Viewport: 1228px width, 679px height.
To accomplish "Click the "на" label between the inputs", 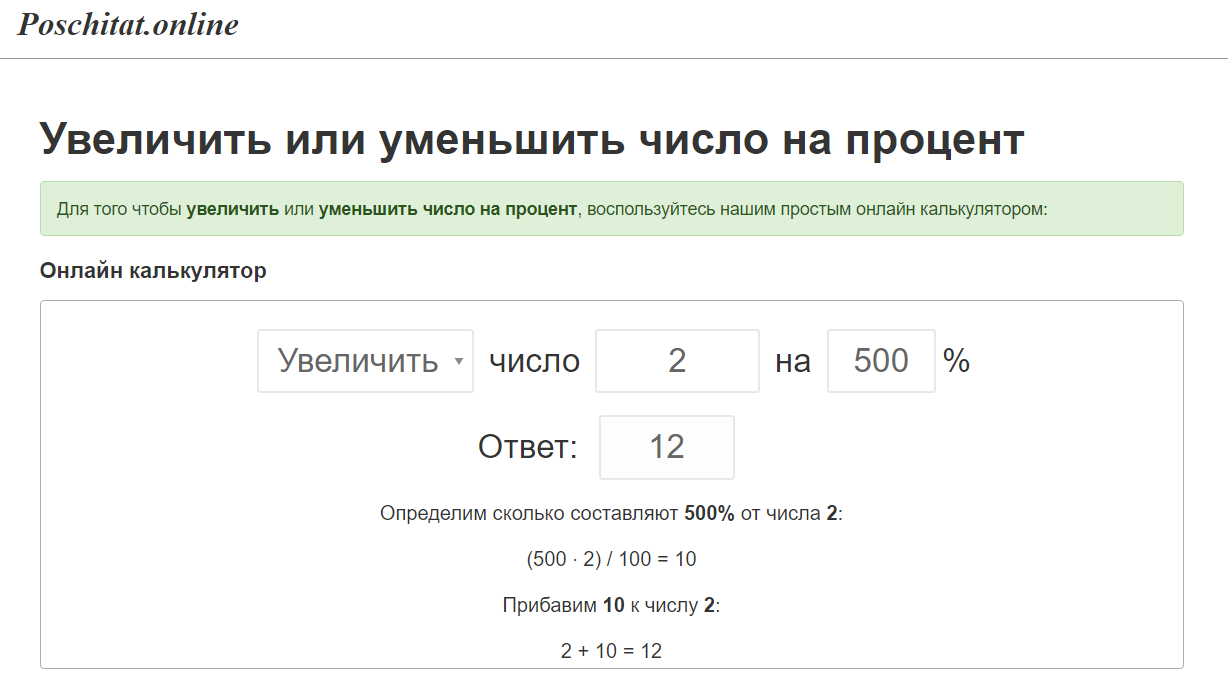I will (793, 361).
